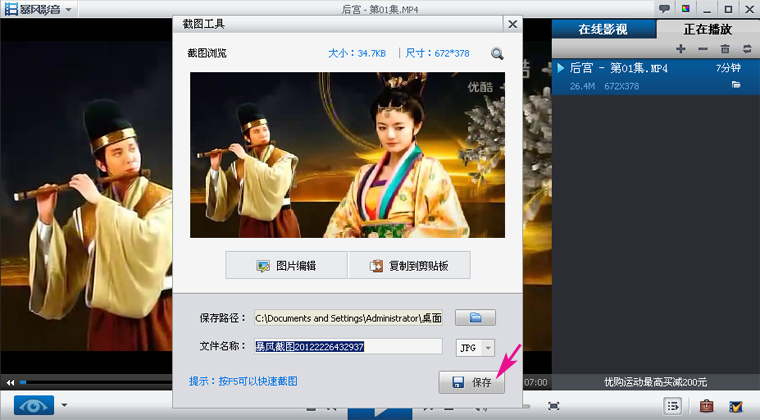The height and width of the screenshot is (420, 760).
Task: Remove playlist item with the minus icon
Action: click(703, 48)
